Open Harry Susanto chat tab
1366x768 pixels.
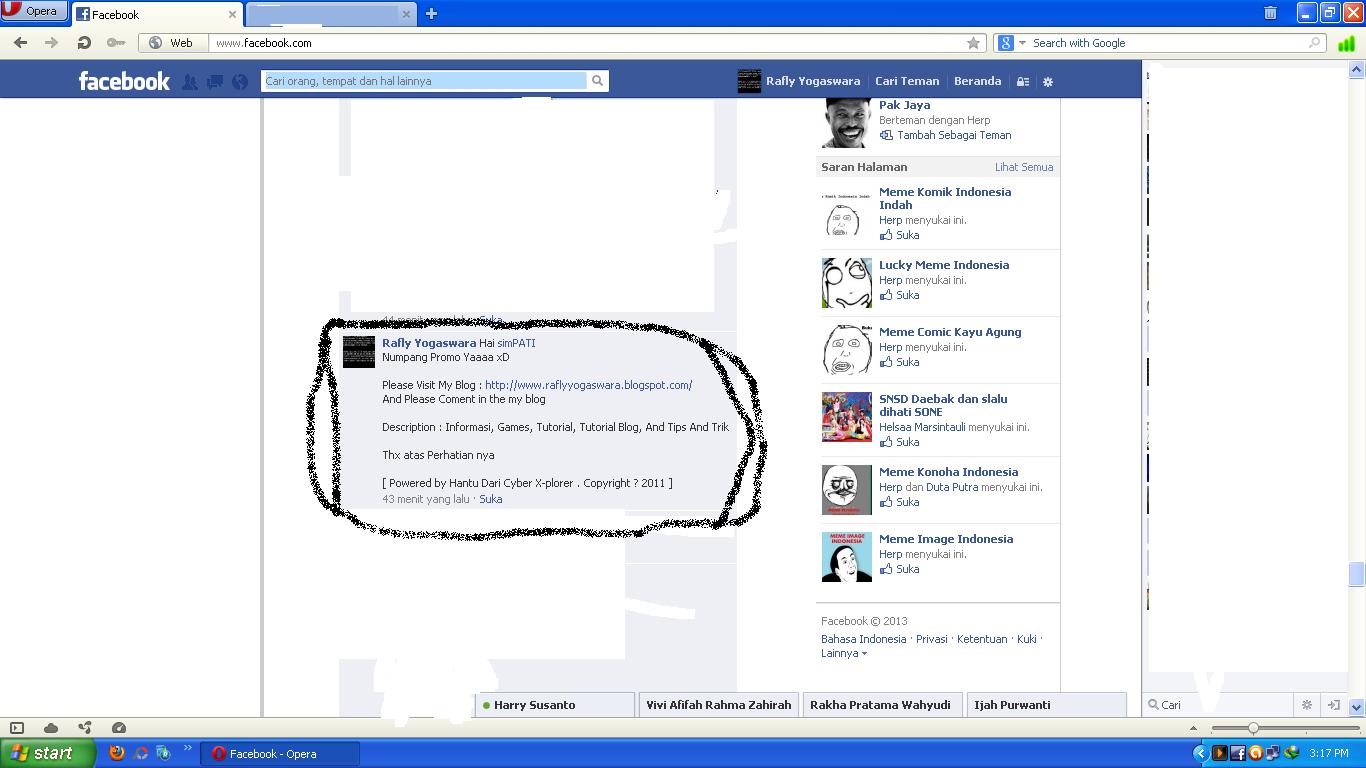(x=555, y=705)
